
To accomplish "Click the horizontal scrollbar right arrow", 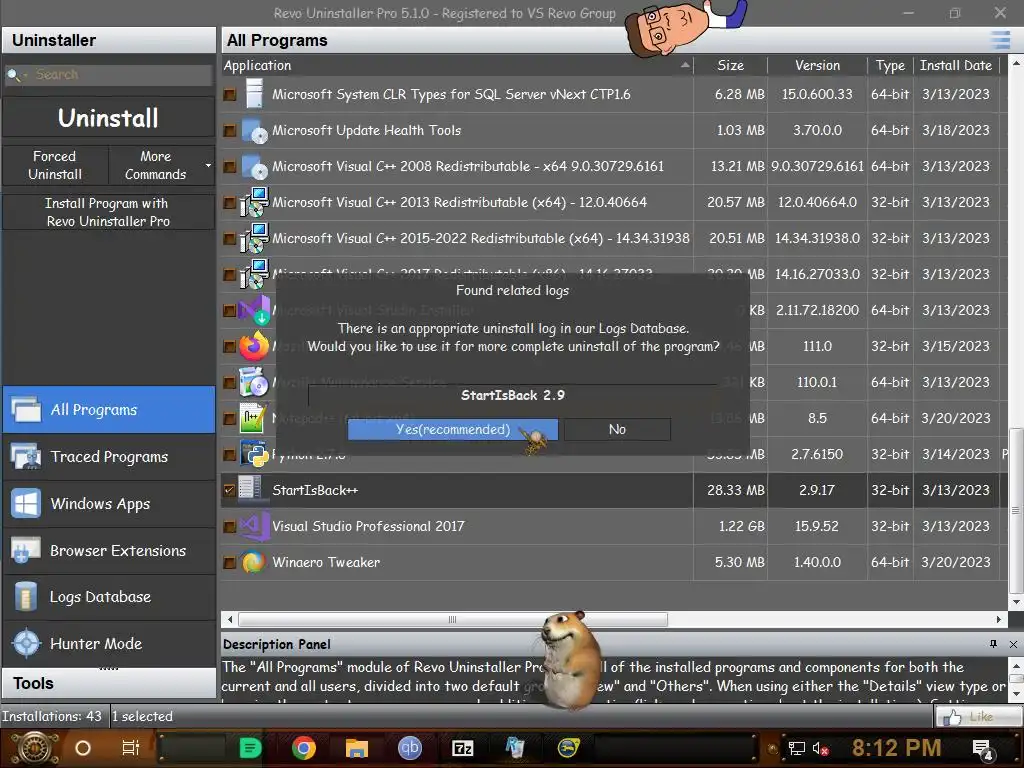I will click(999, 619).
